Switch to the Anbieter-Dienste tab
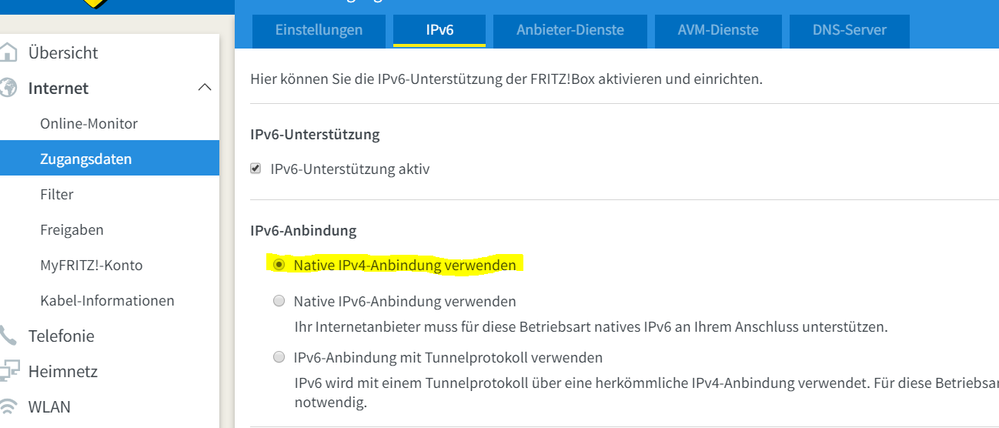Image resolution: width=999 pixels, height=428 pixels. pyautogui.click(x=570, y=30)
